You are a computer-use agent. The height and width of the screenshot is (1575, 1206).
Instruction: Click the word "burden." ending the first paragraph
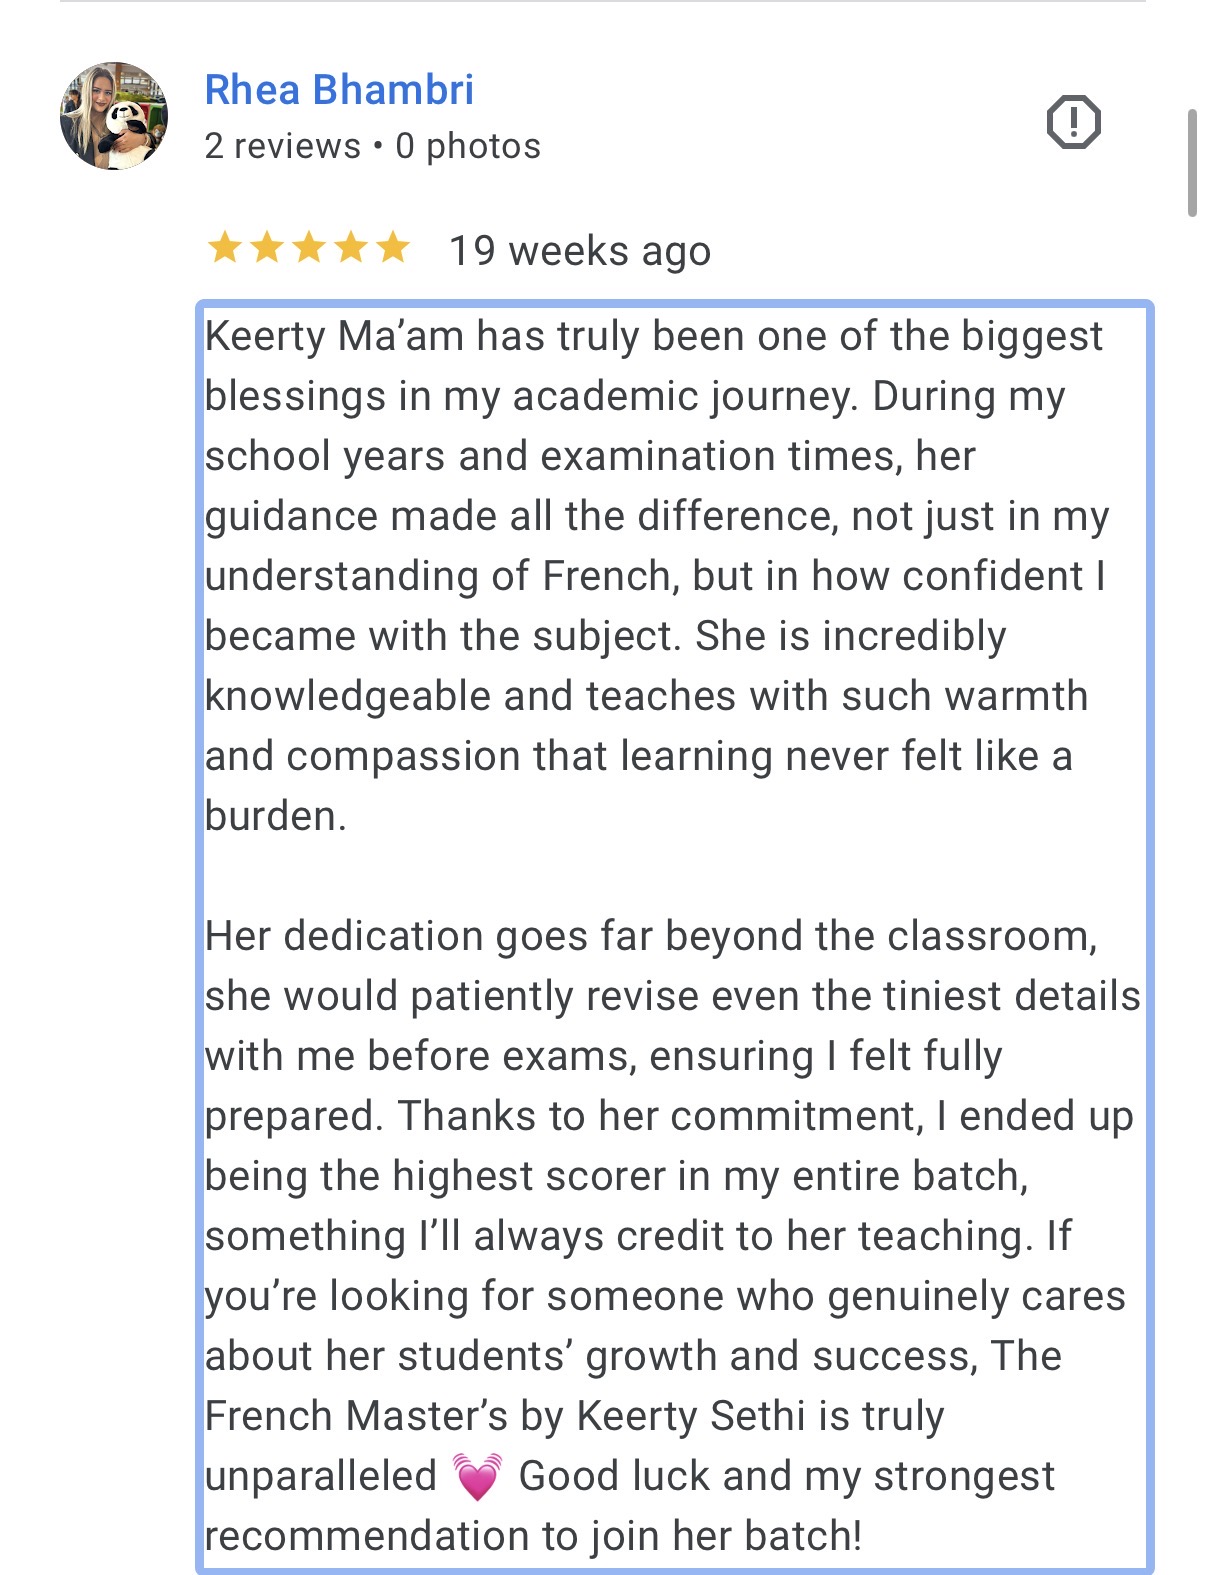point(275,816)
